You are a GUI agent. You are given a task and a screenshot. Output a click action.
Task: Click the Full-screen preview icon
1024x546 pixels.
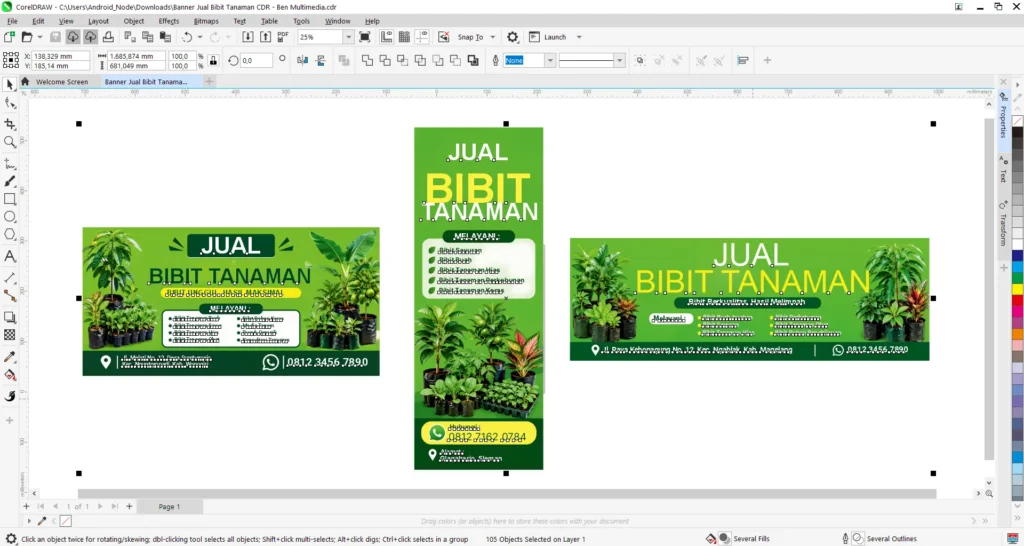tap(365, 37)
